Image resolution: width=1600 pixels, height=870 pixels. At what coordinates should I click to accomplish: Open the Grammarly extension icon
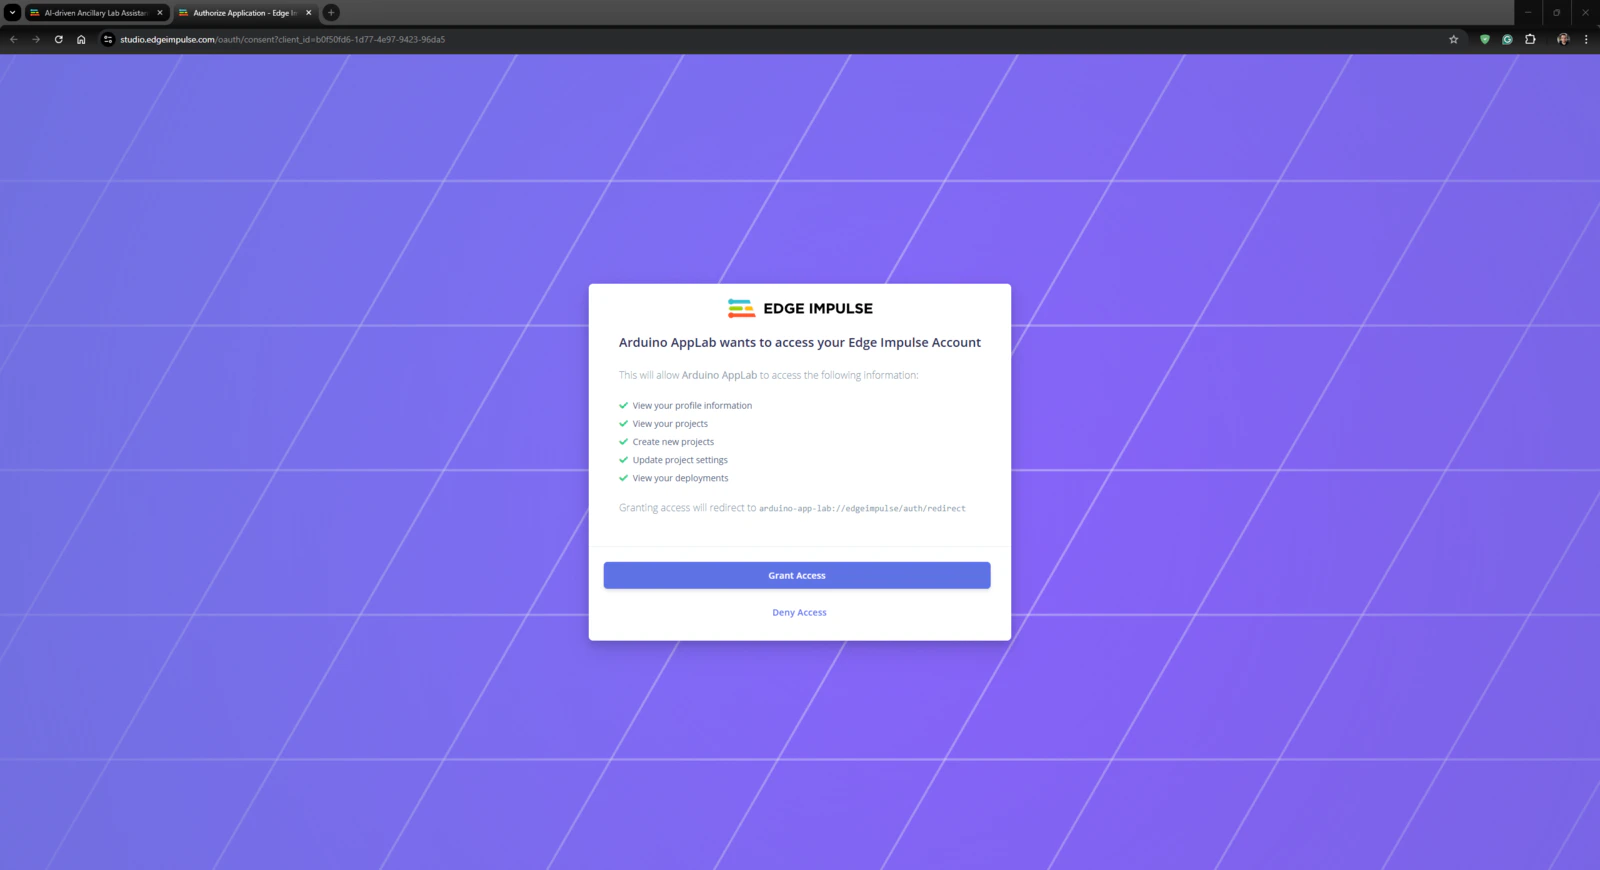click(1507, 40)
